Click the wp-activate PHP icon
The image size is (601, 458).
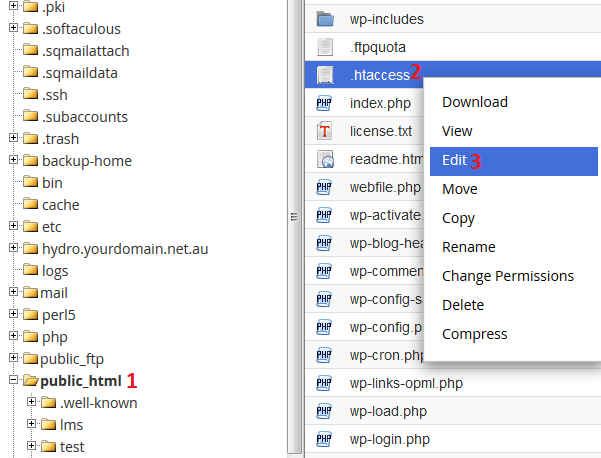(324, 215)
